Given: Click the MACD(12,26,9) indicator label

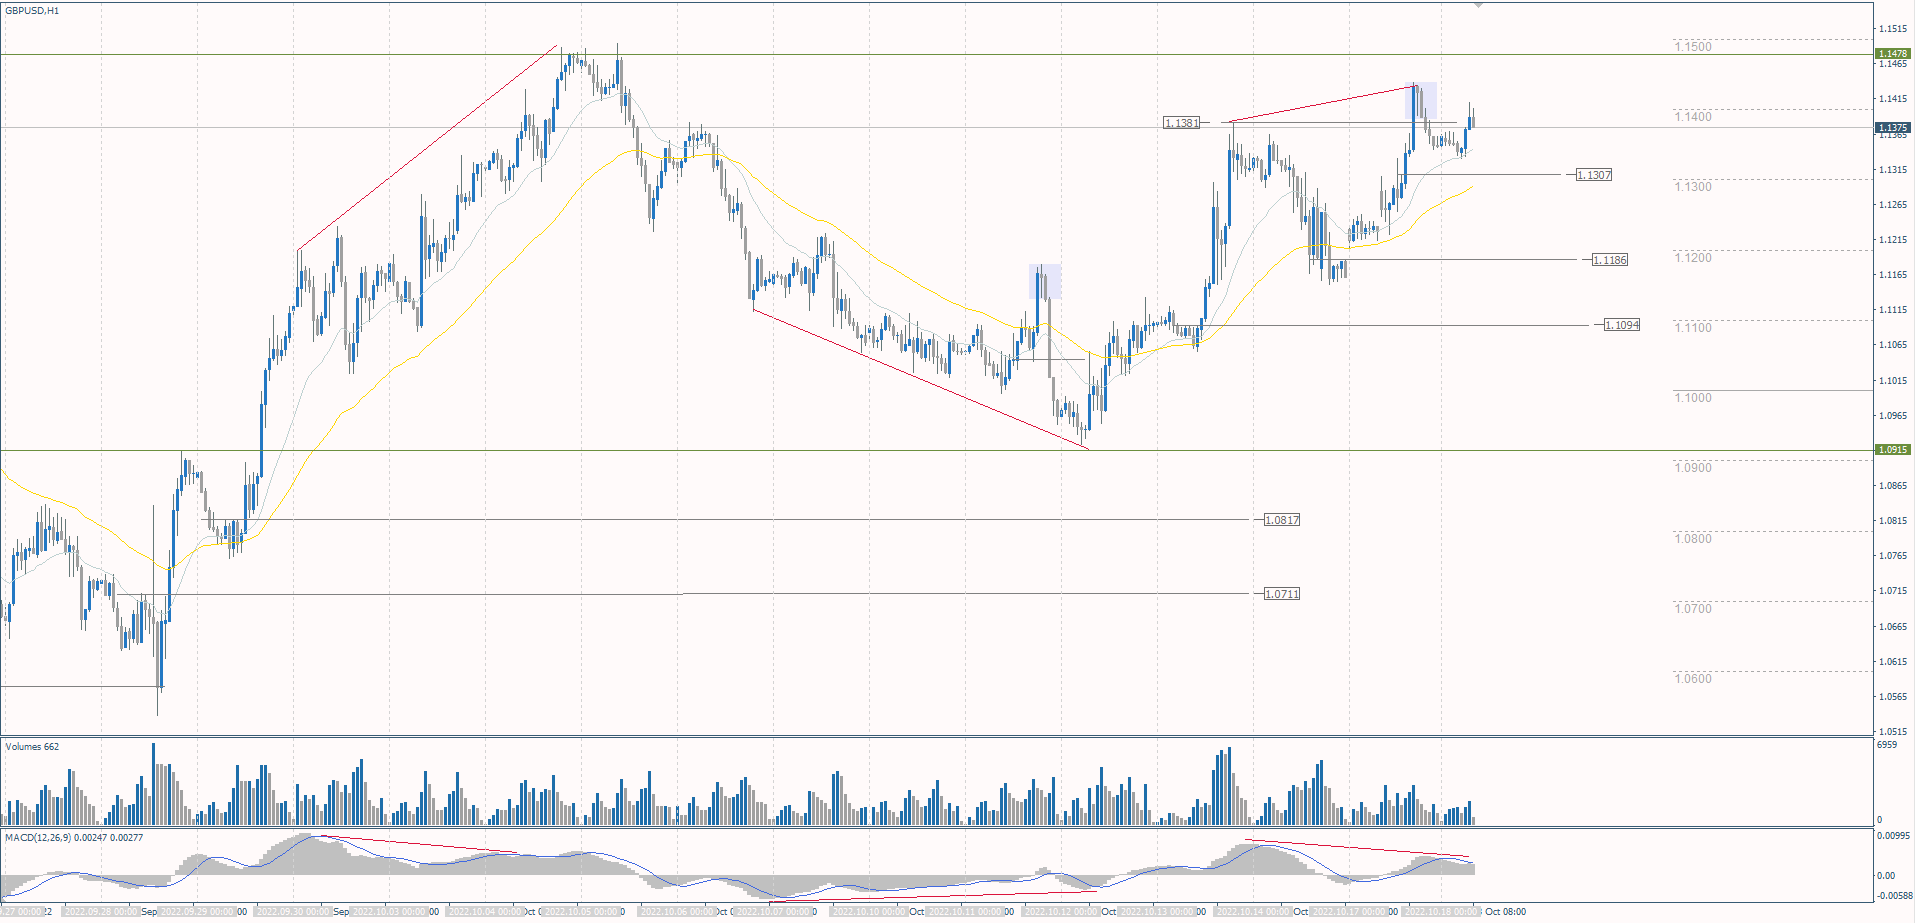Looking at the screenshot, I should (x=73, y=838).
